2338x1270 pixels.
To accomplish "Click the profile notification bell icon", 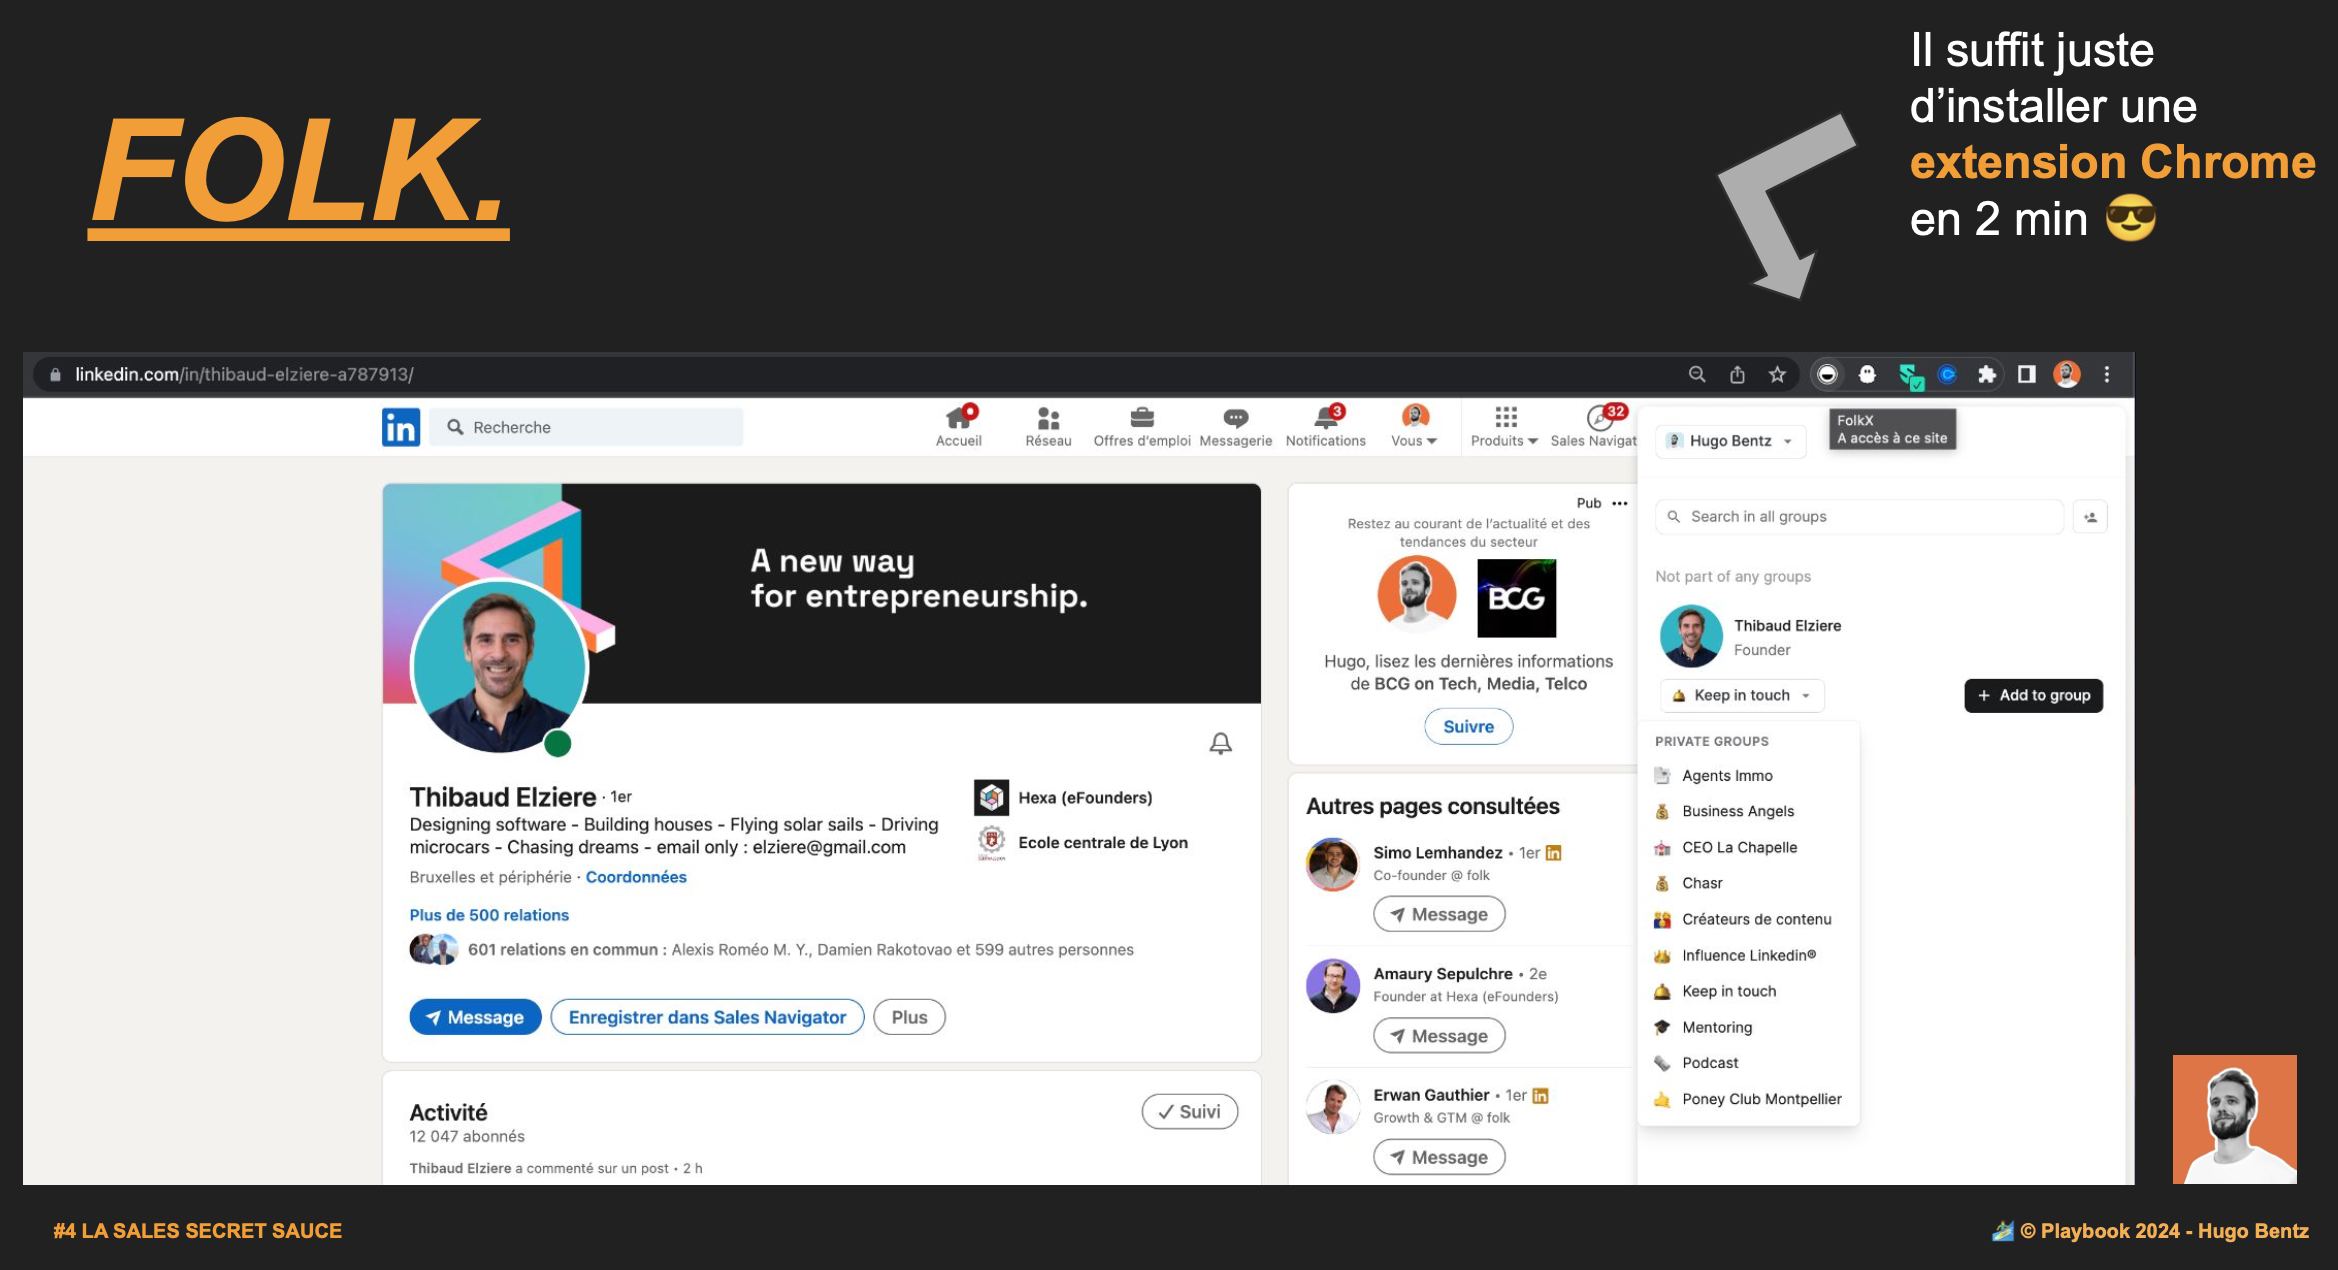I will [x=1220, y=743].
